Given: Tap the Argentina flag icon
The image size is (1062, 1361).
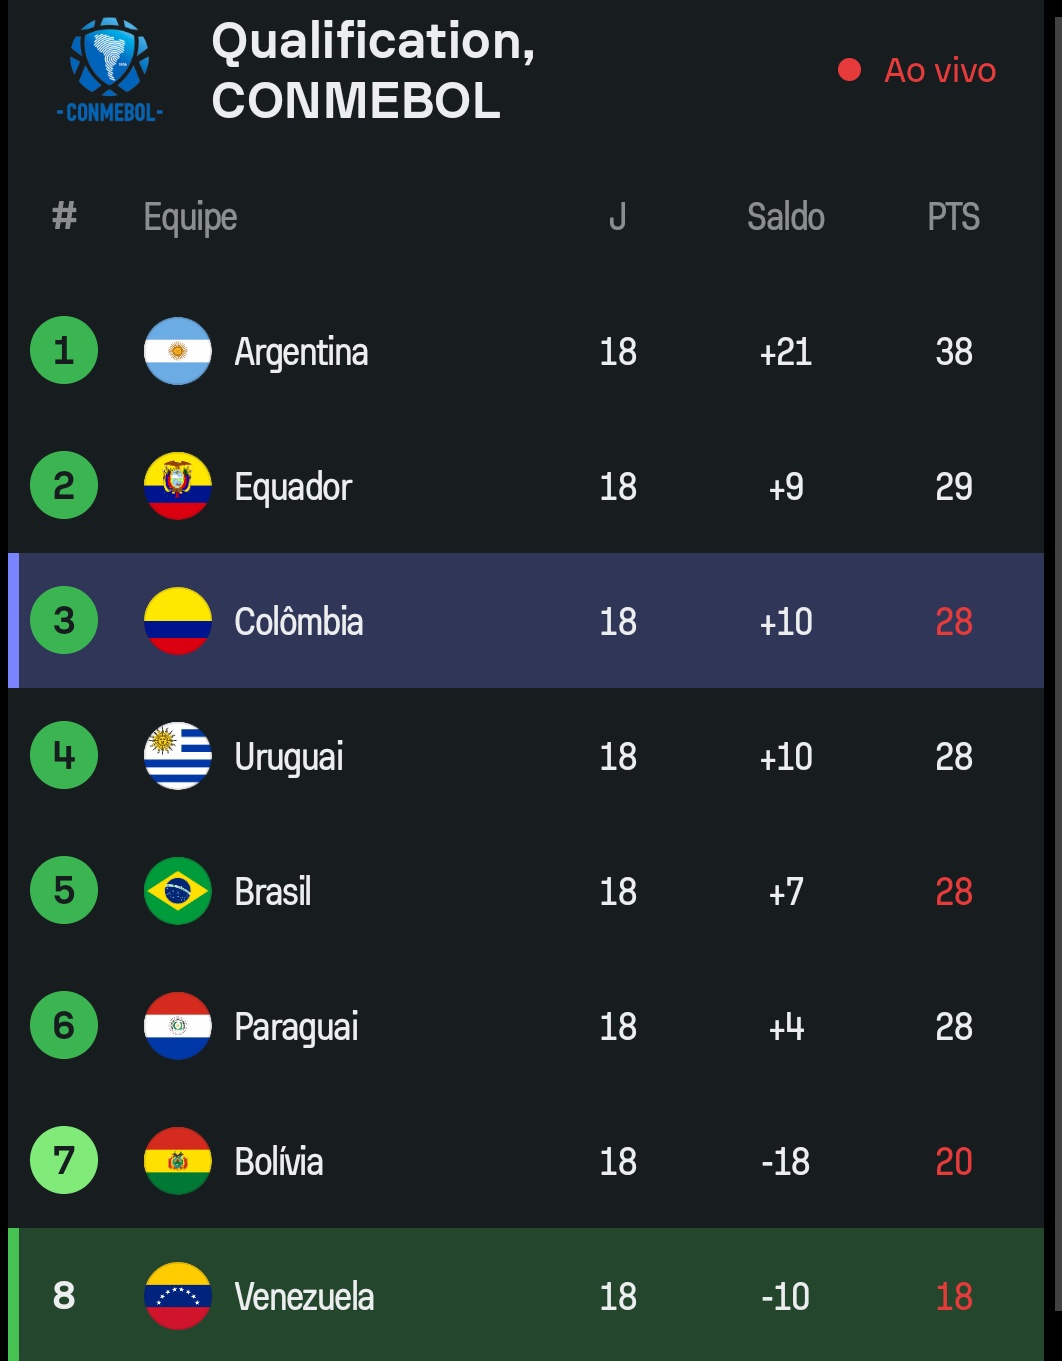Looking at the screenshot, I should tap(178, 351).
